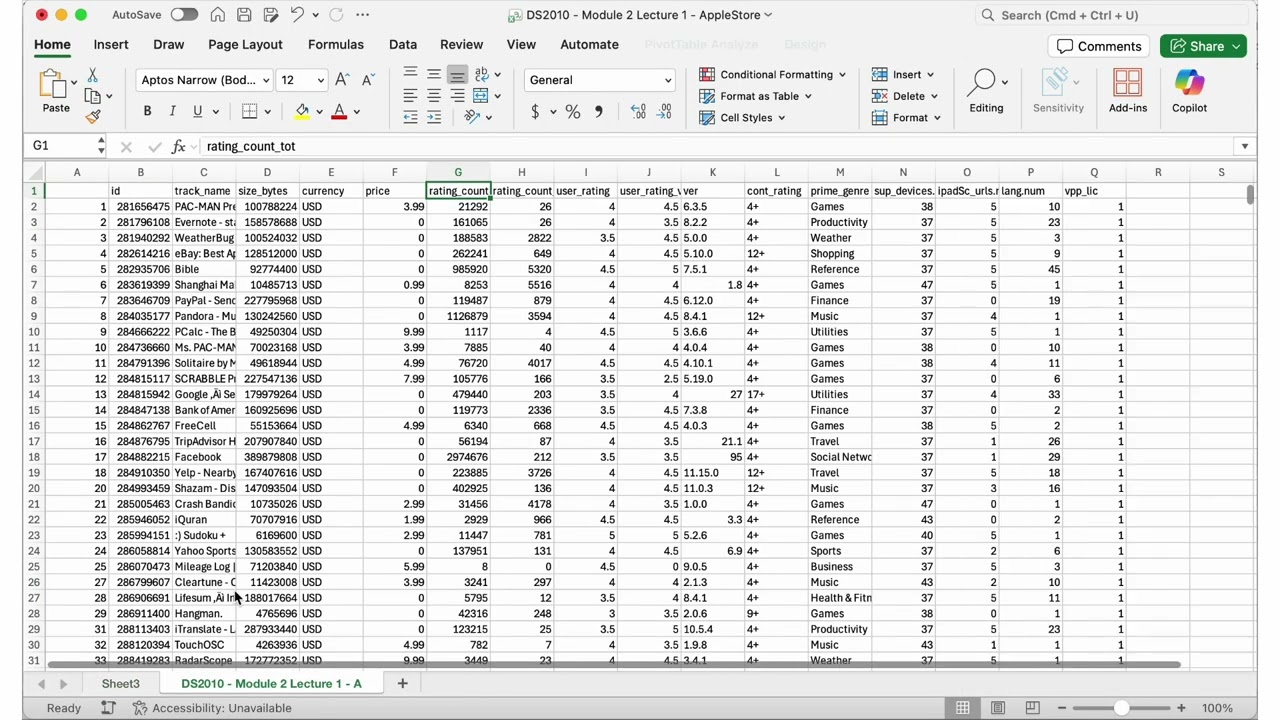Toggle the AutoSave switch

point(184,15)
